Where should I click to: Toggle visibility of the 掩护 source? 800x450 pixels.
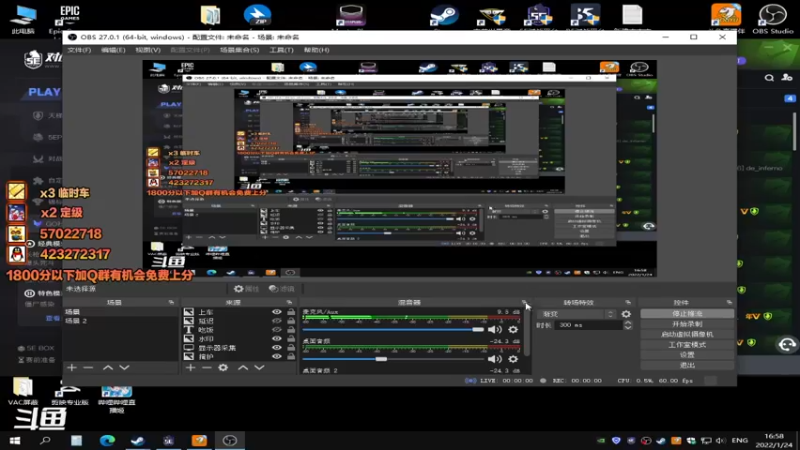(277, 356)
